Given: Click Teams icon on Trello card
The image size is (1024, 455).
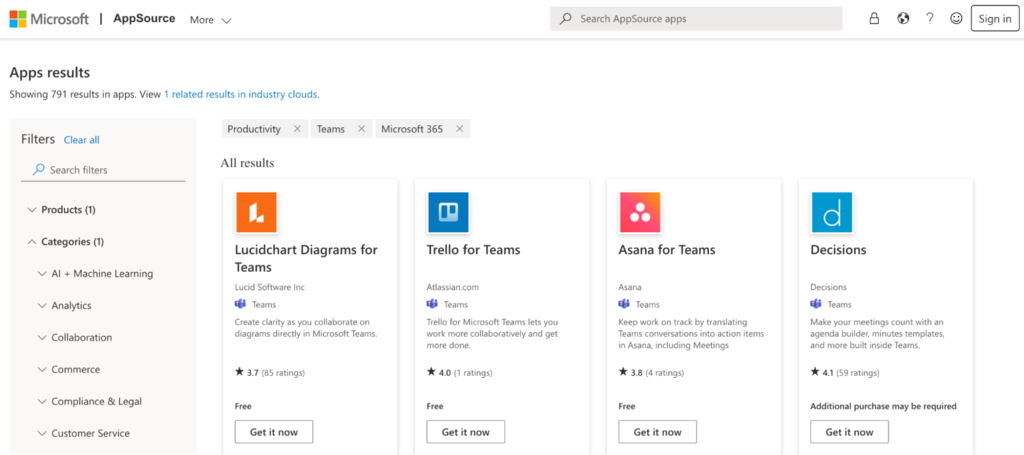Looking at the screenshot, I should coord(432,304).
